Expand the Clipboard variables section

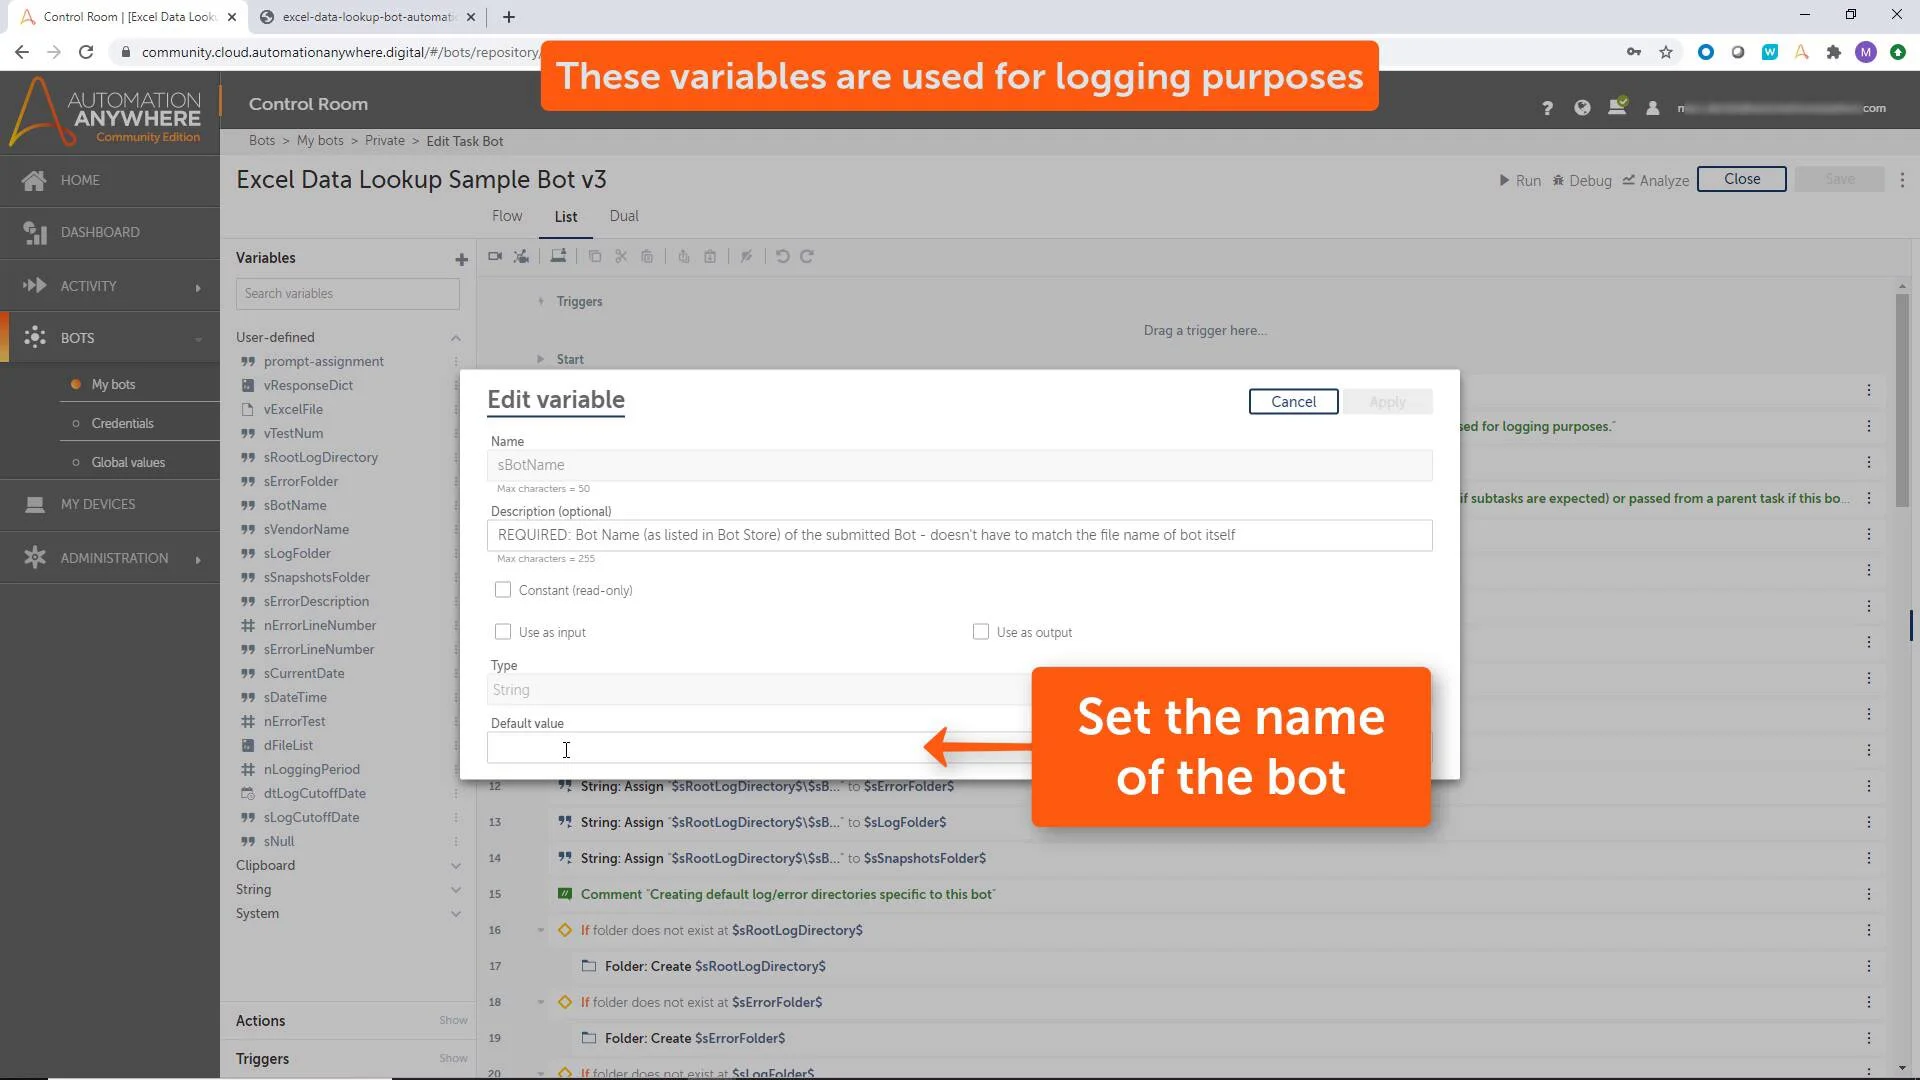pyautogui.click(x=456, y=866)
